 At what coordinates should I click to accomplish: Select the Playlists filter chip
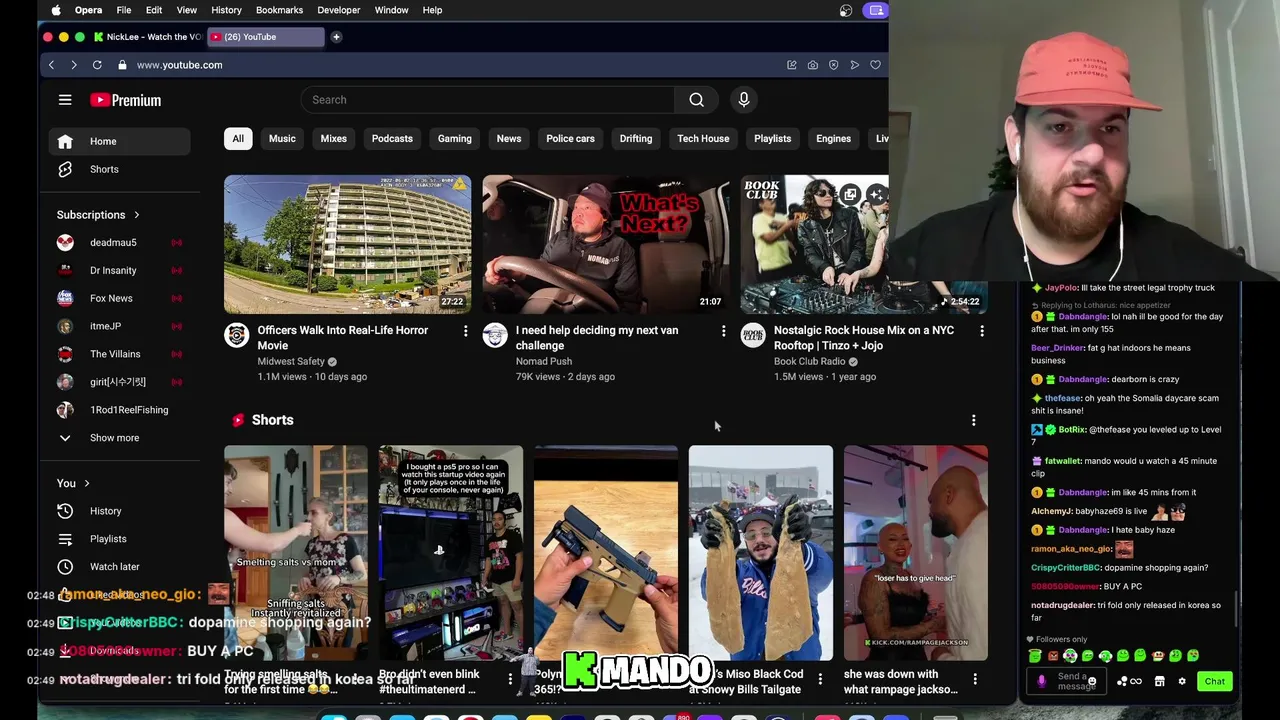[772, 139]
